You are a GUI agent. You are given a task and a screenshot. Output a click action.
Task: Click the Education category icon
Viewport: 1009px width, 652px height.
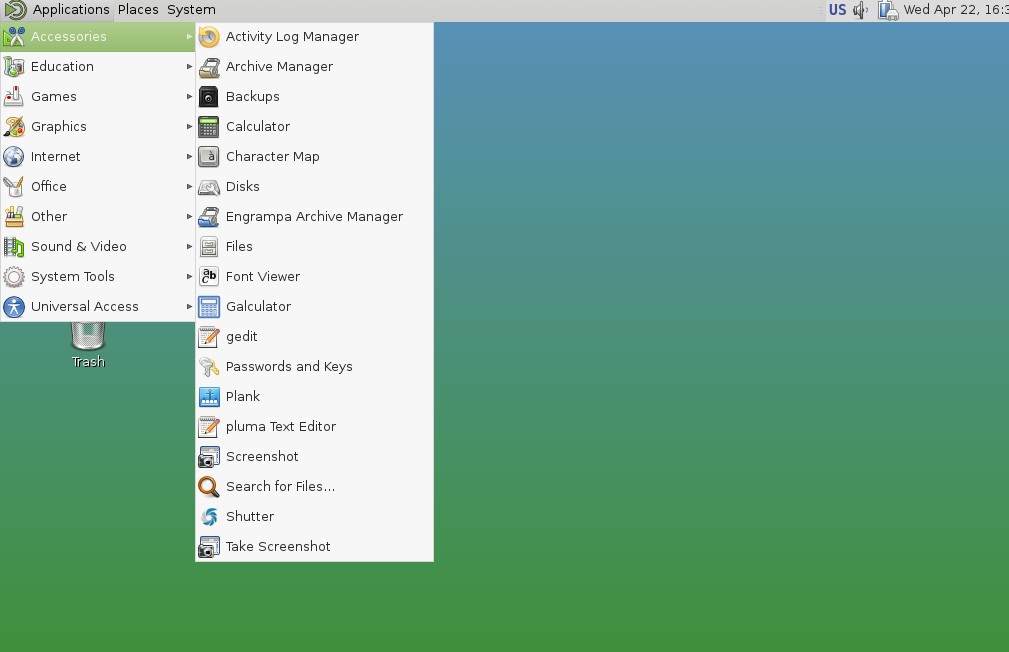pos(14,67)
